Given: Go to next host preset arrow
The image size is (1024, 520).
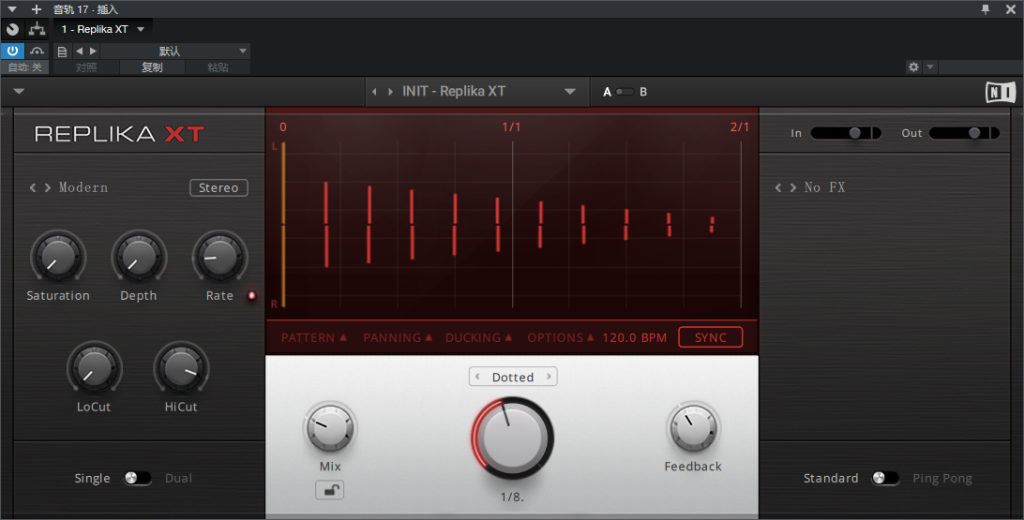Looking at the screenshot, I should click(x=93, y=51).
